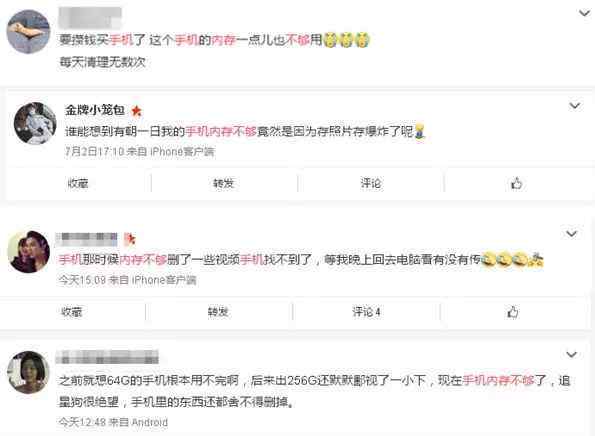The width and height of the screenshot is (595, 436).
Task: Click 转发 under the deleted videos post
Action: click(x=218, y=312)
